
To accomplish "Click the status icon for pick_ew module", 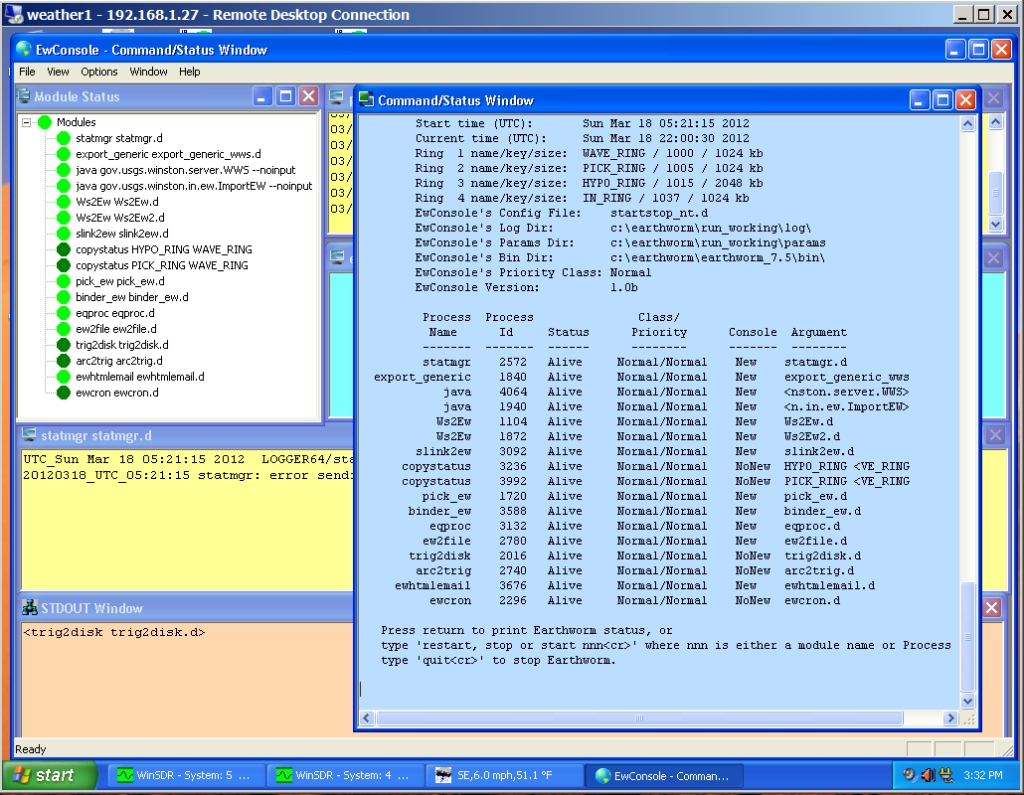I will [x=64, y=281].
